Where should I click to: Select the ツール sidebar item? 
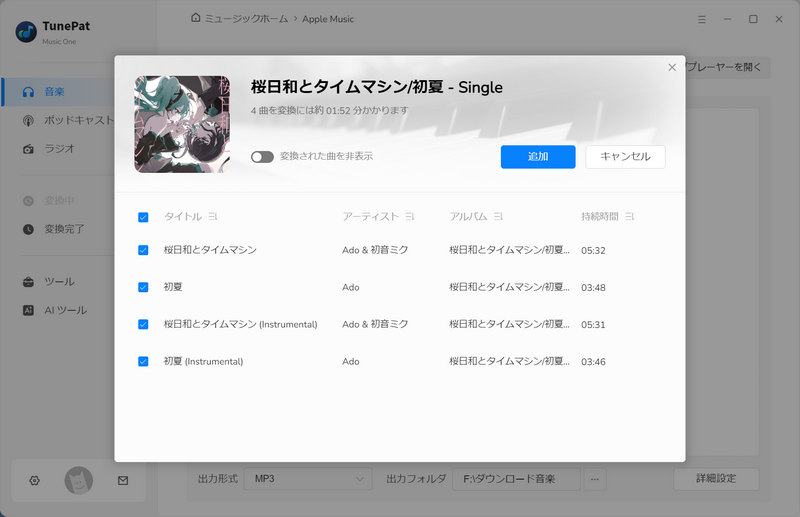57,282
